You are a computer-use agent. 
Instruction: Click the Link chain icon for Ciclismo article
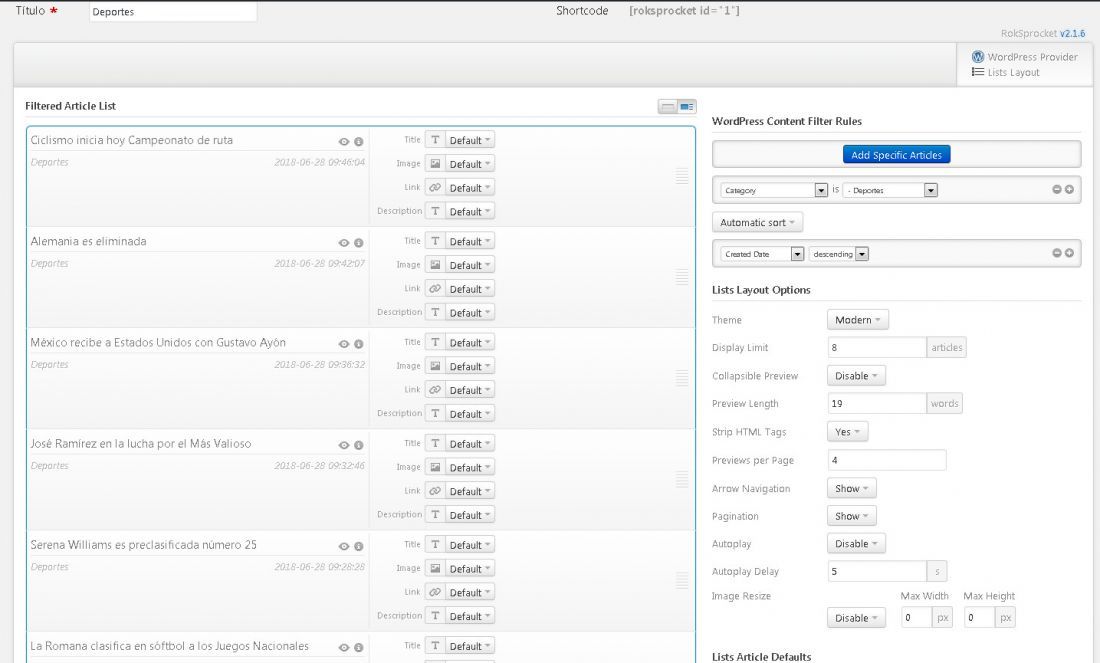tap(435, 187)
